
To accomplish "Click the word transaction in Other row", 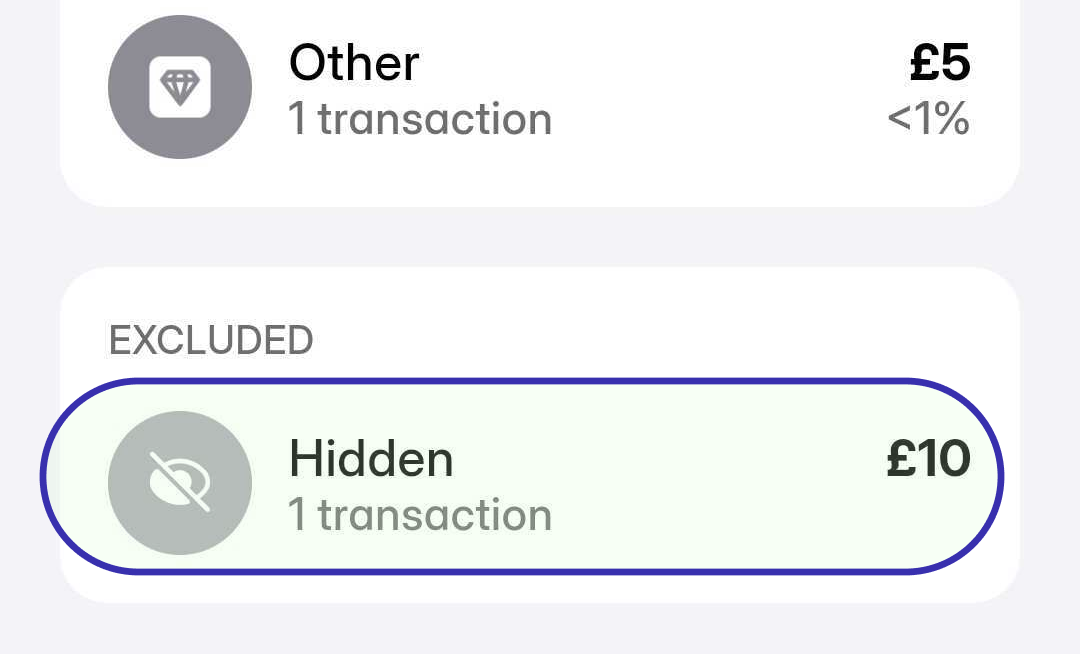I will click(x=435, y=119).
